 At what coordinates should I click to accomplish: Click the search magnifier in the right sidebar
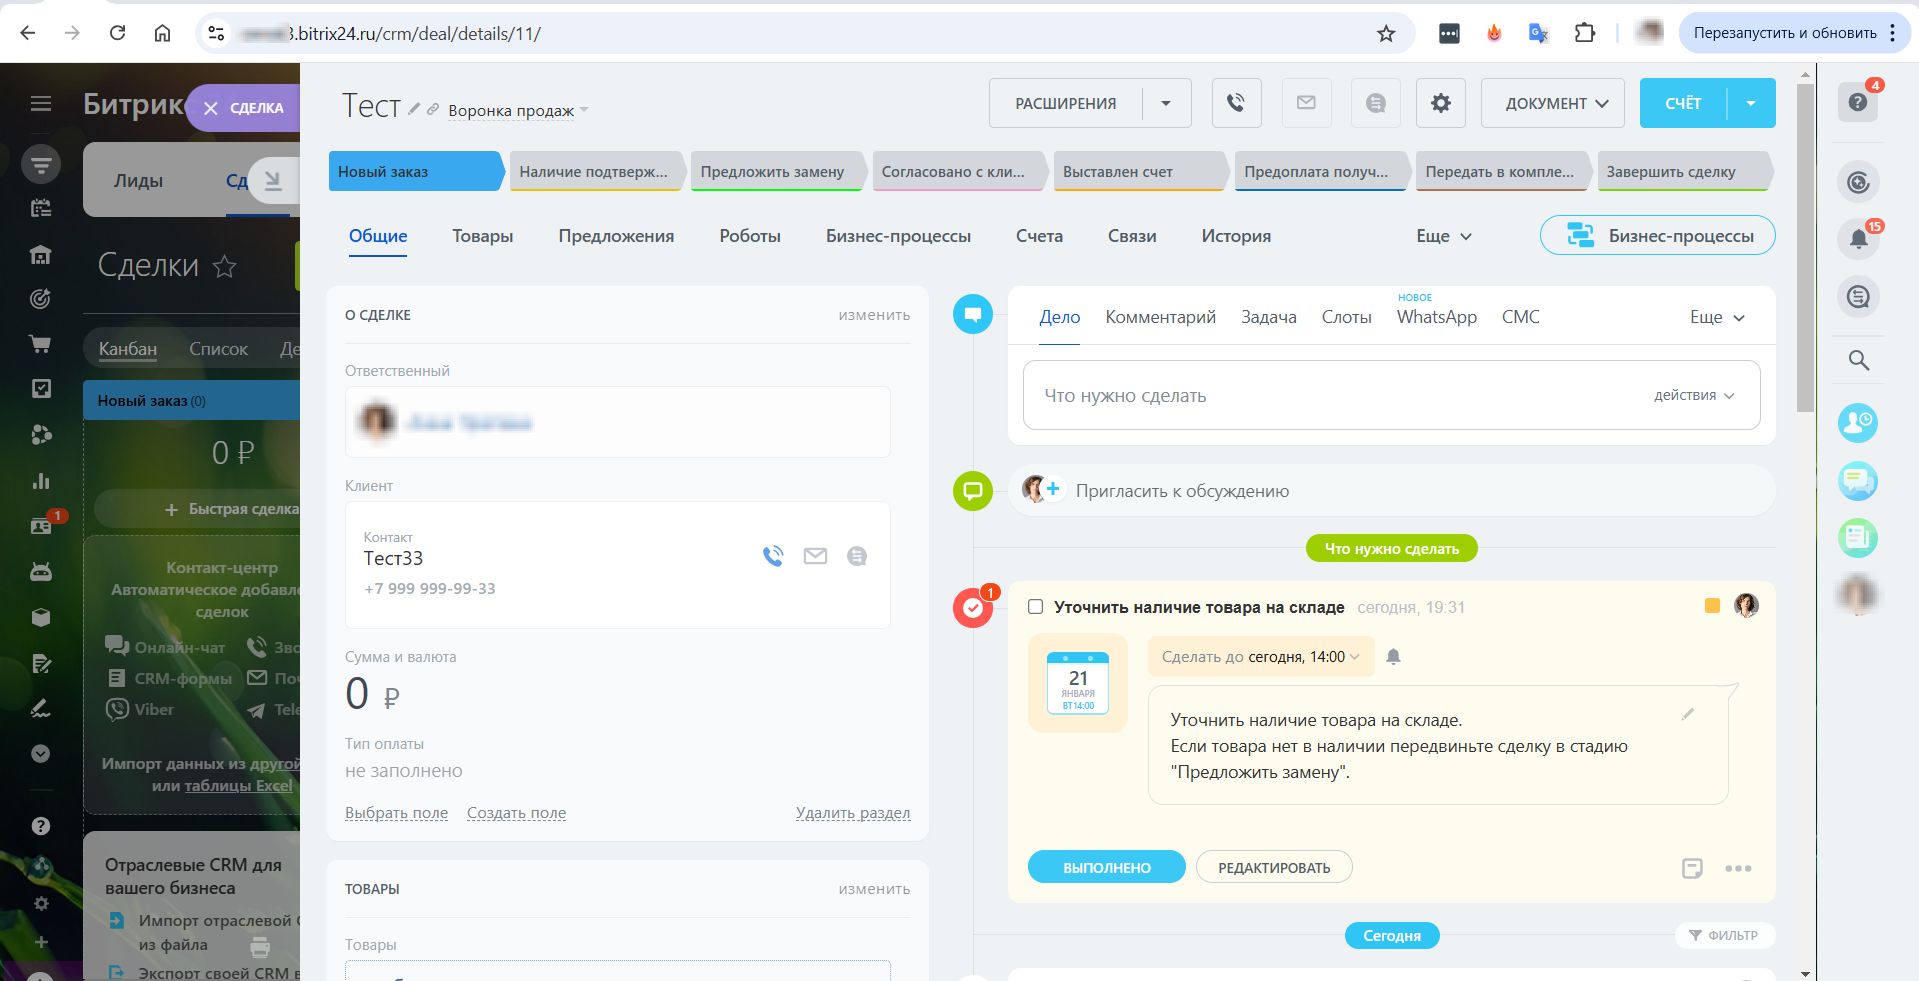[1858, 360]
